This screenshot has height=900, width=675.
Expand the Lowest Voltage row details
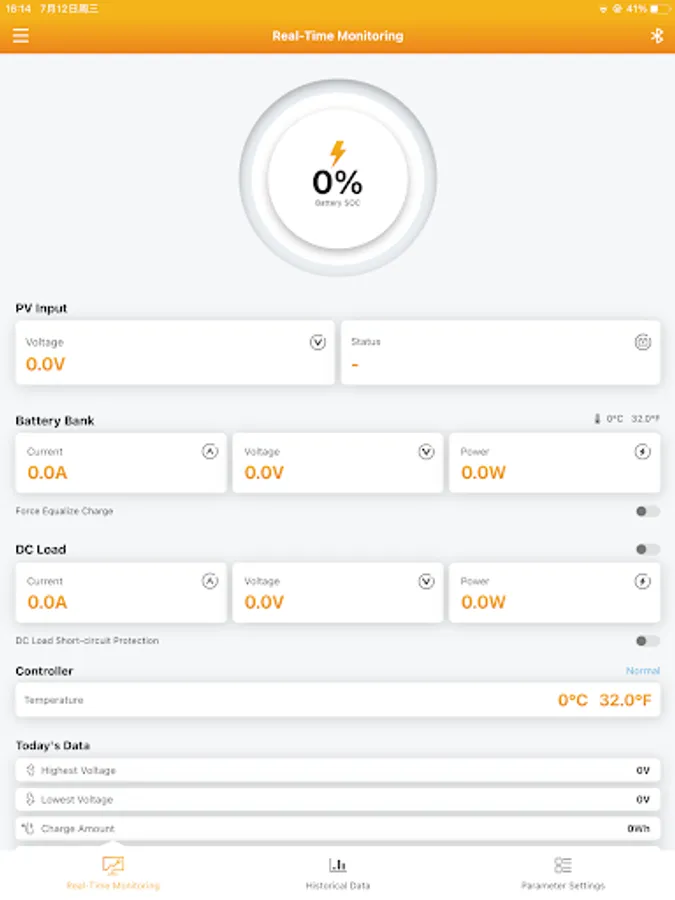pos(337,799)
